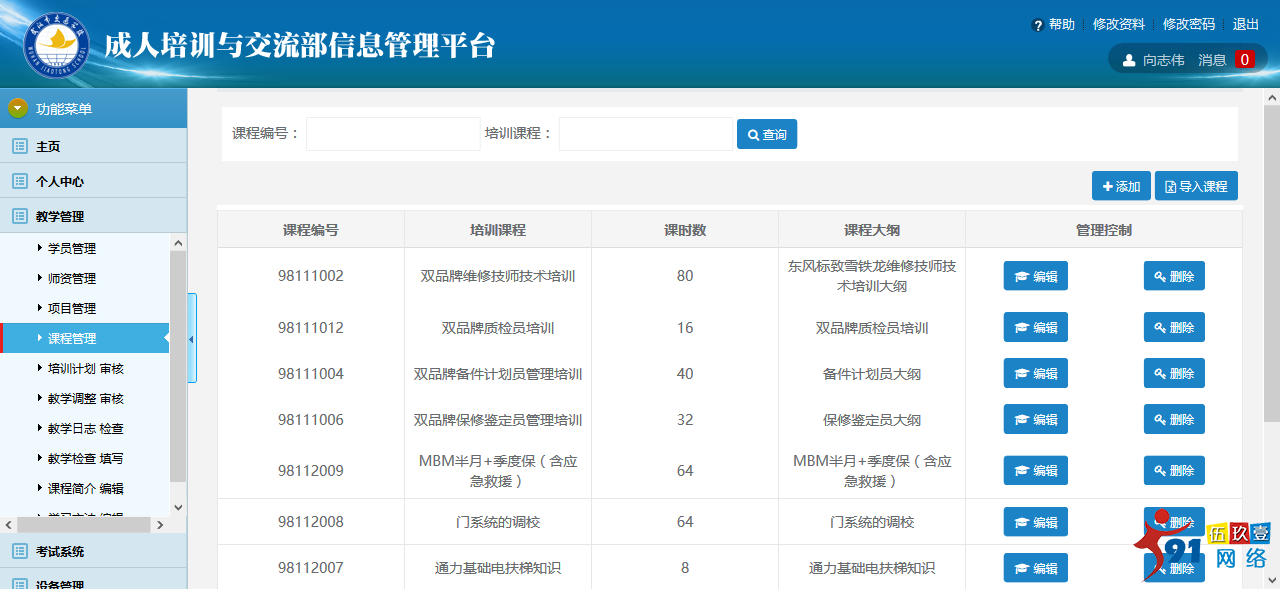Click the page vertical scrollbar down arrow
Viewport: 1280px width, 589px height.
point(1271,579)
